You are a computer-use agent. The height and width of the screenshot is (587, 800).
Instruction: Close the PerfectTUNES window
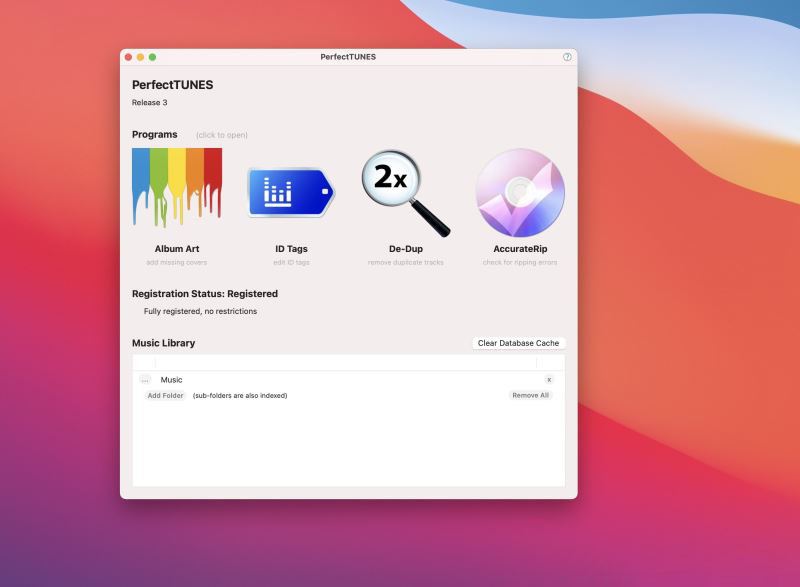point(129,57)
